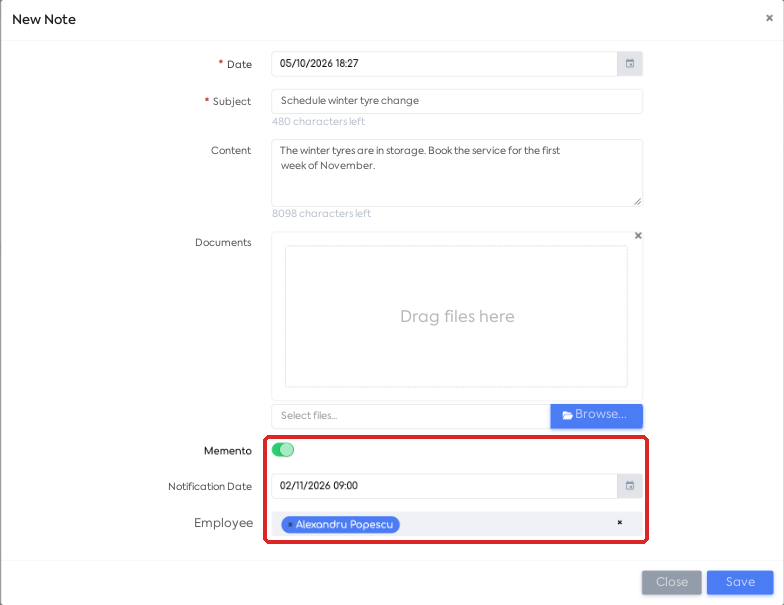Click the Subject label

point(232,102)
